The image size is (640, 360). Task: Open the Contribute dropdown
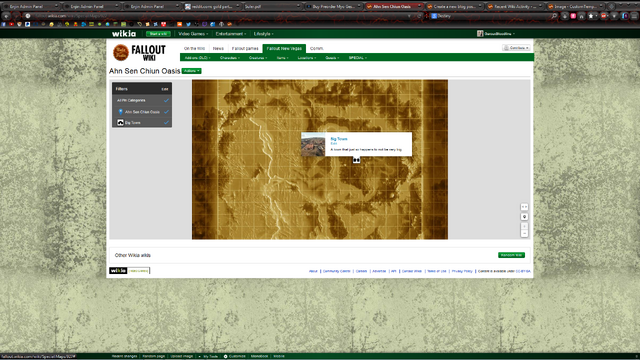coord(516,48)
